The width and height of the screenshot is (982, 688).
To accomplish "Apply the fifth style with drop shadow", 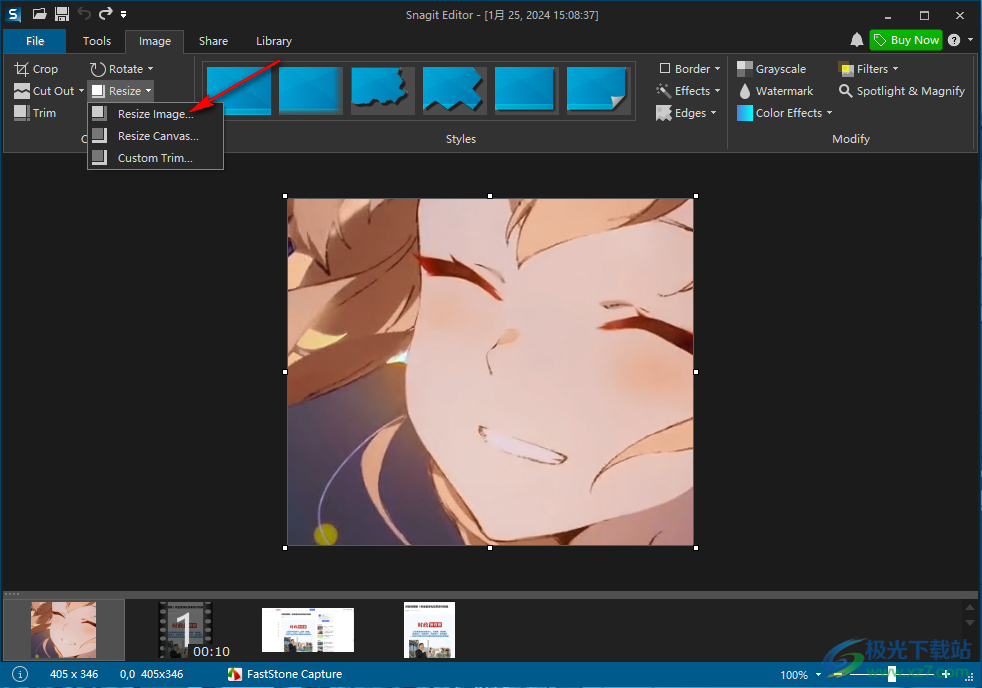I will [x=527, y=90].
